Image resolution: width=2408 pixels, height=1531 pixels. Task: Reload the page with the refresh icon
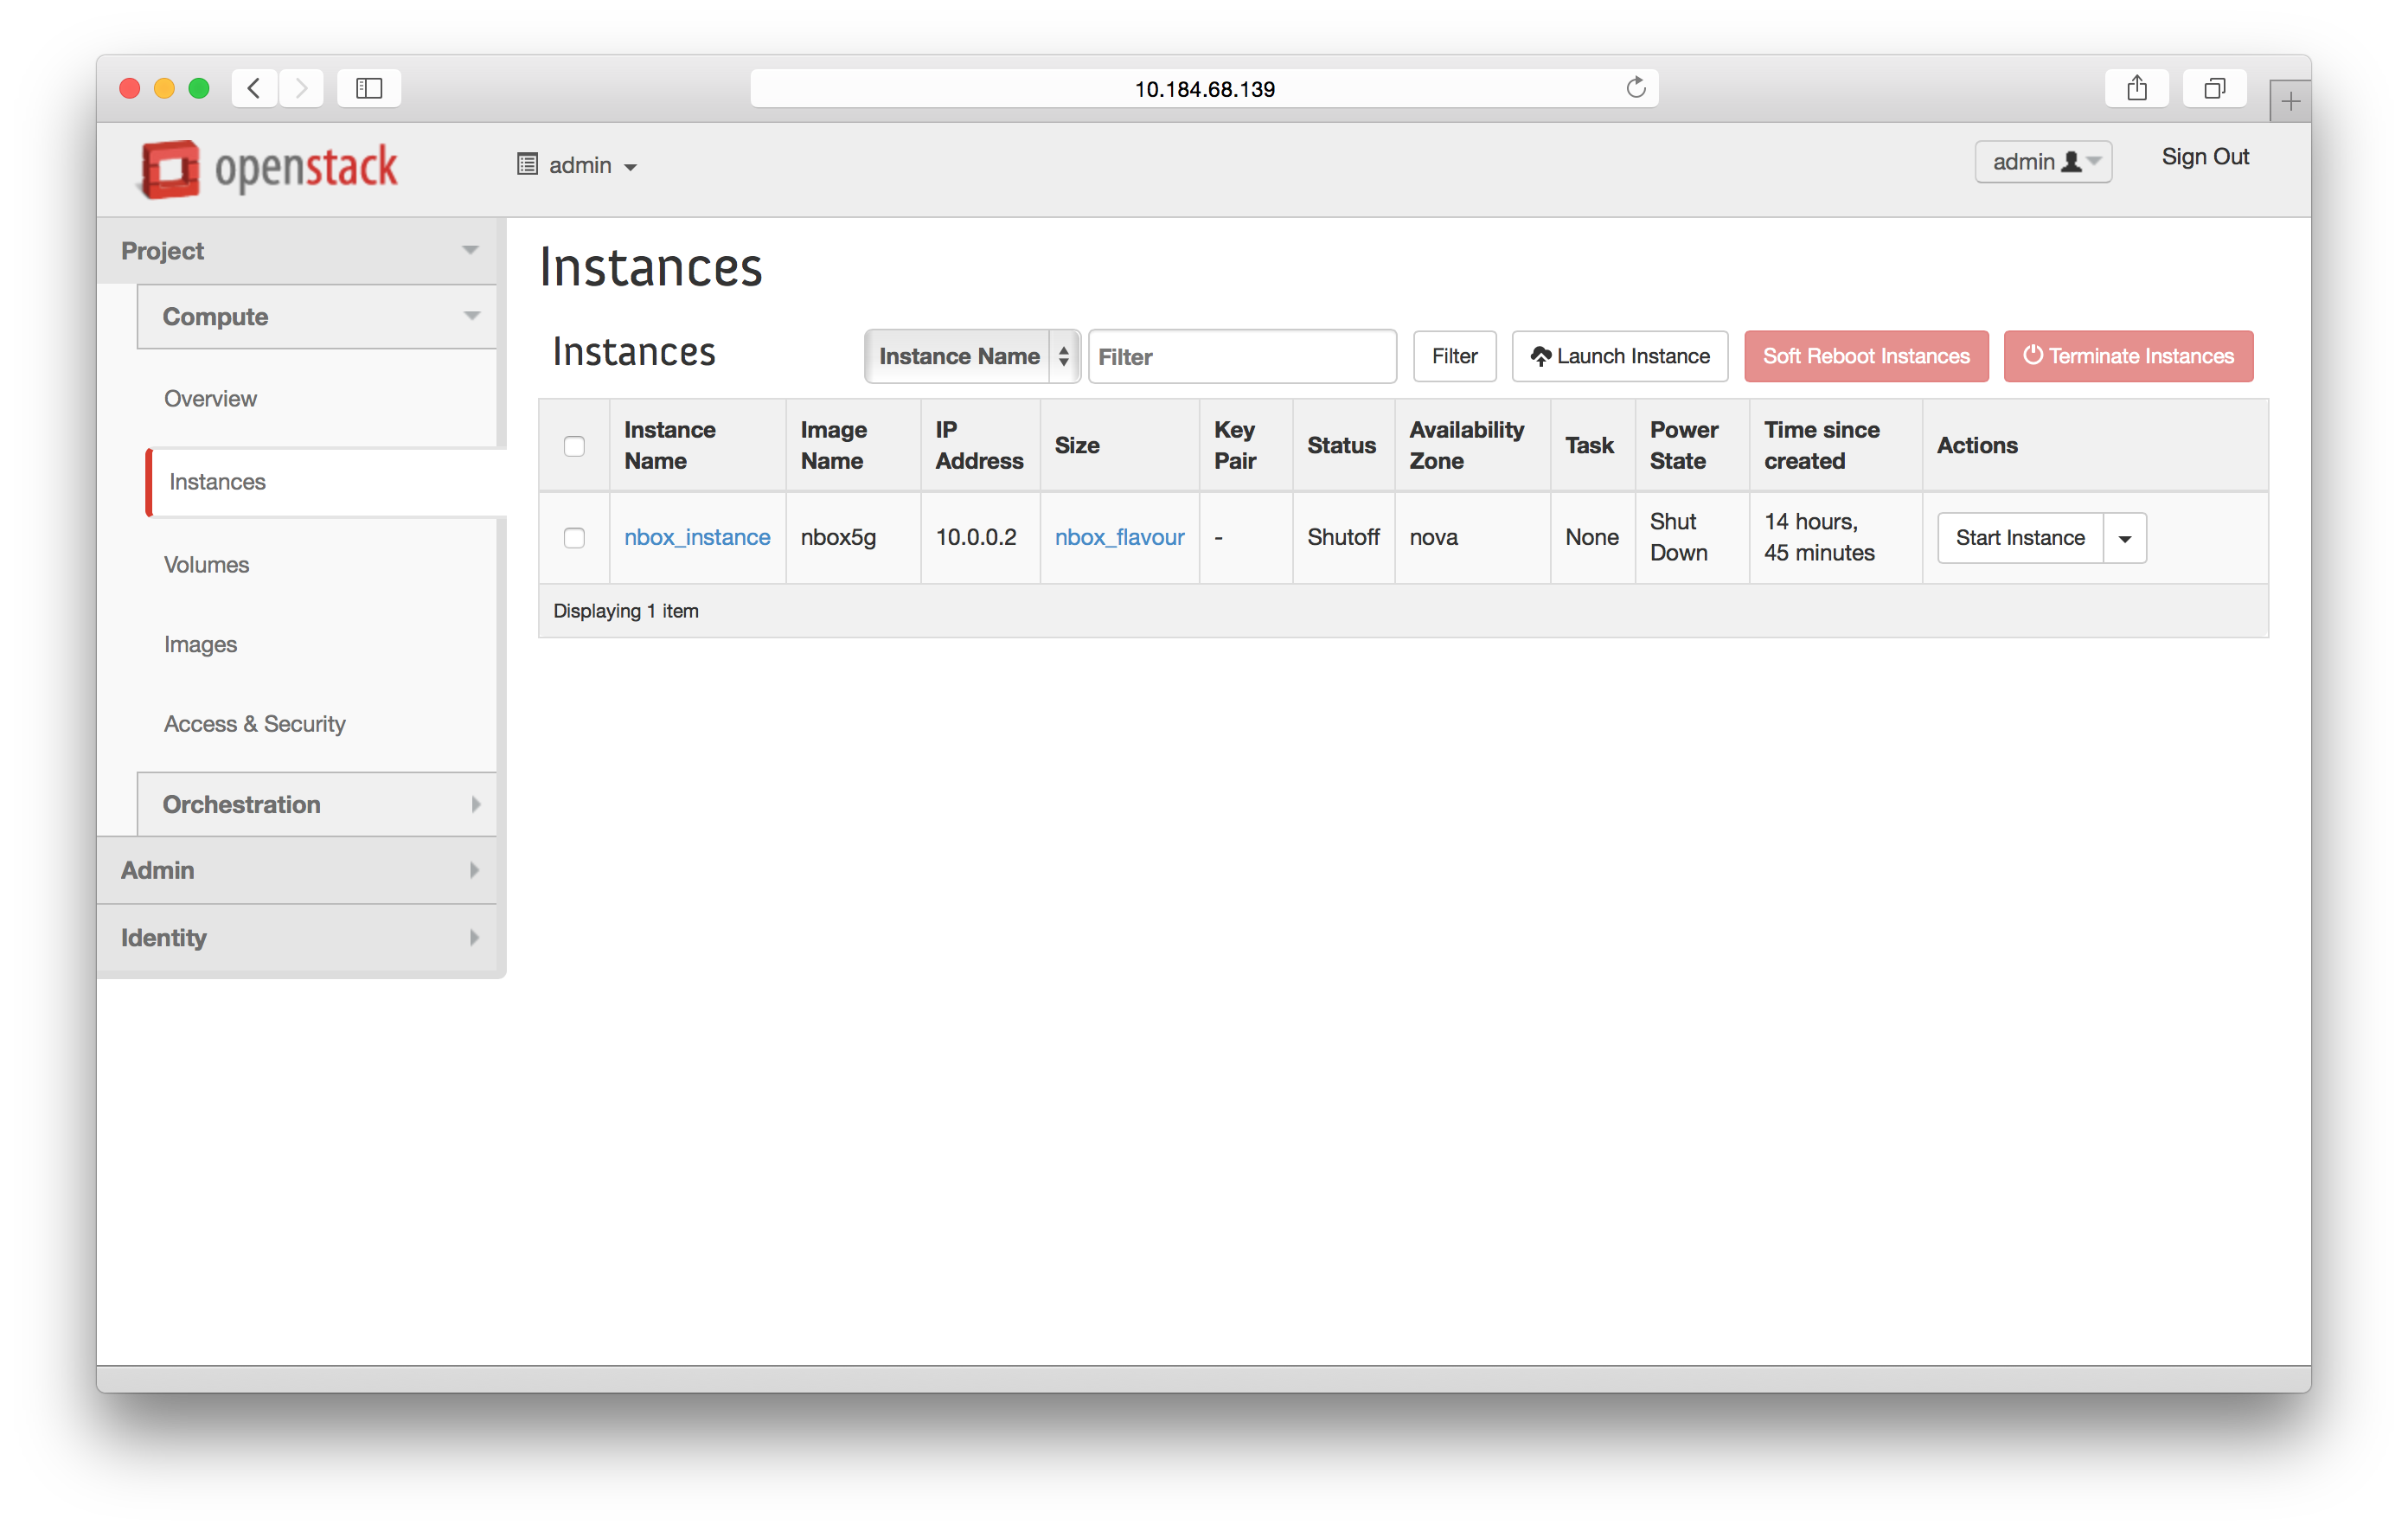(1635, 88)
